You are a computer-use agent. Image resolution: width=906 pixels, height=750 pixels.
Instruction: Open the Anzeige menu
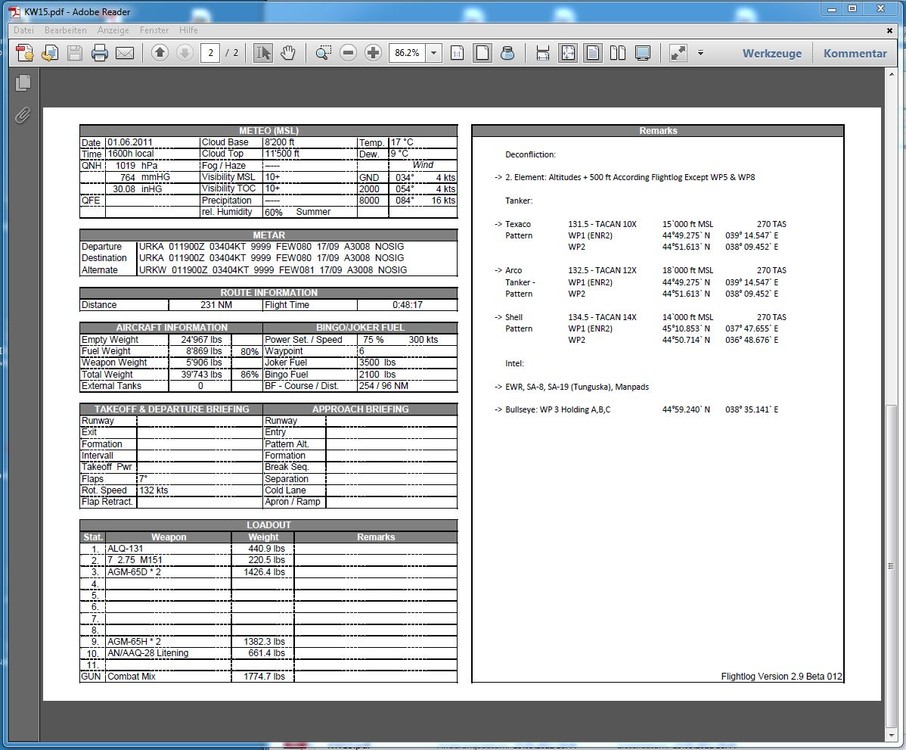(113, 30)
